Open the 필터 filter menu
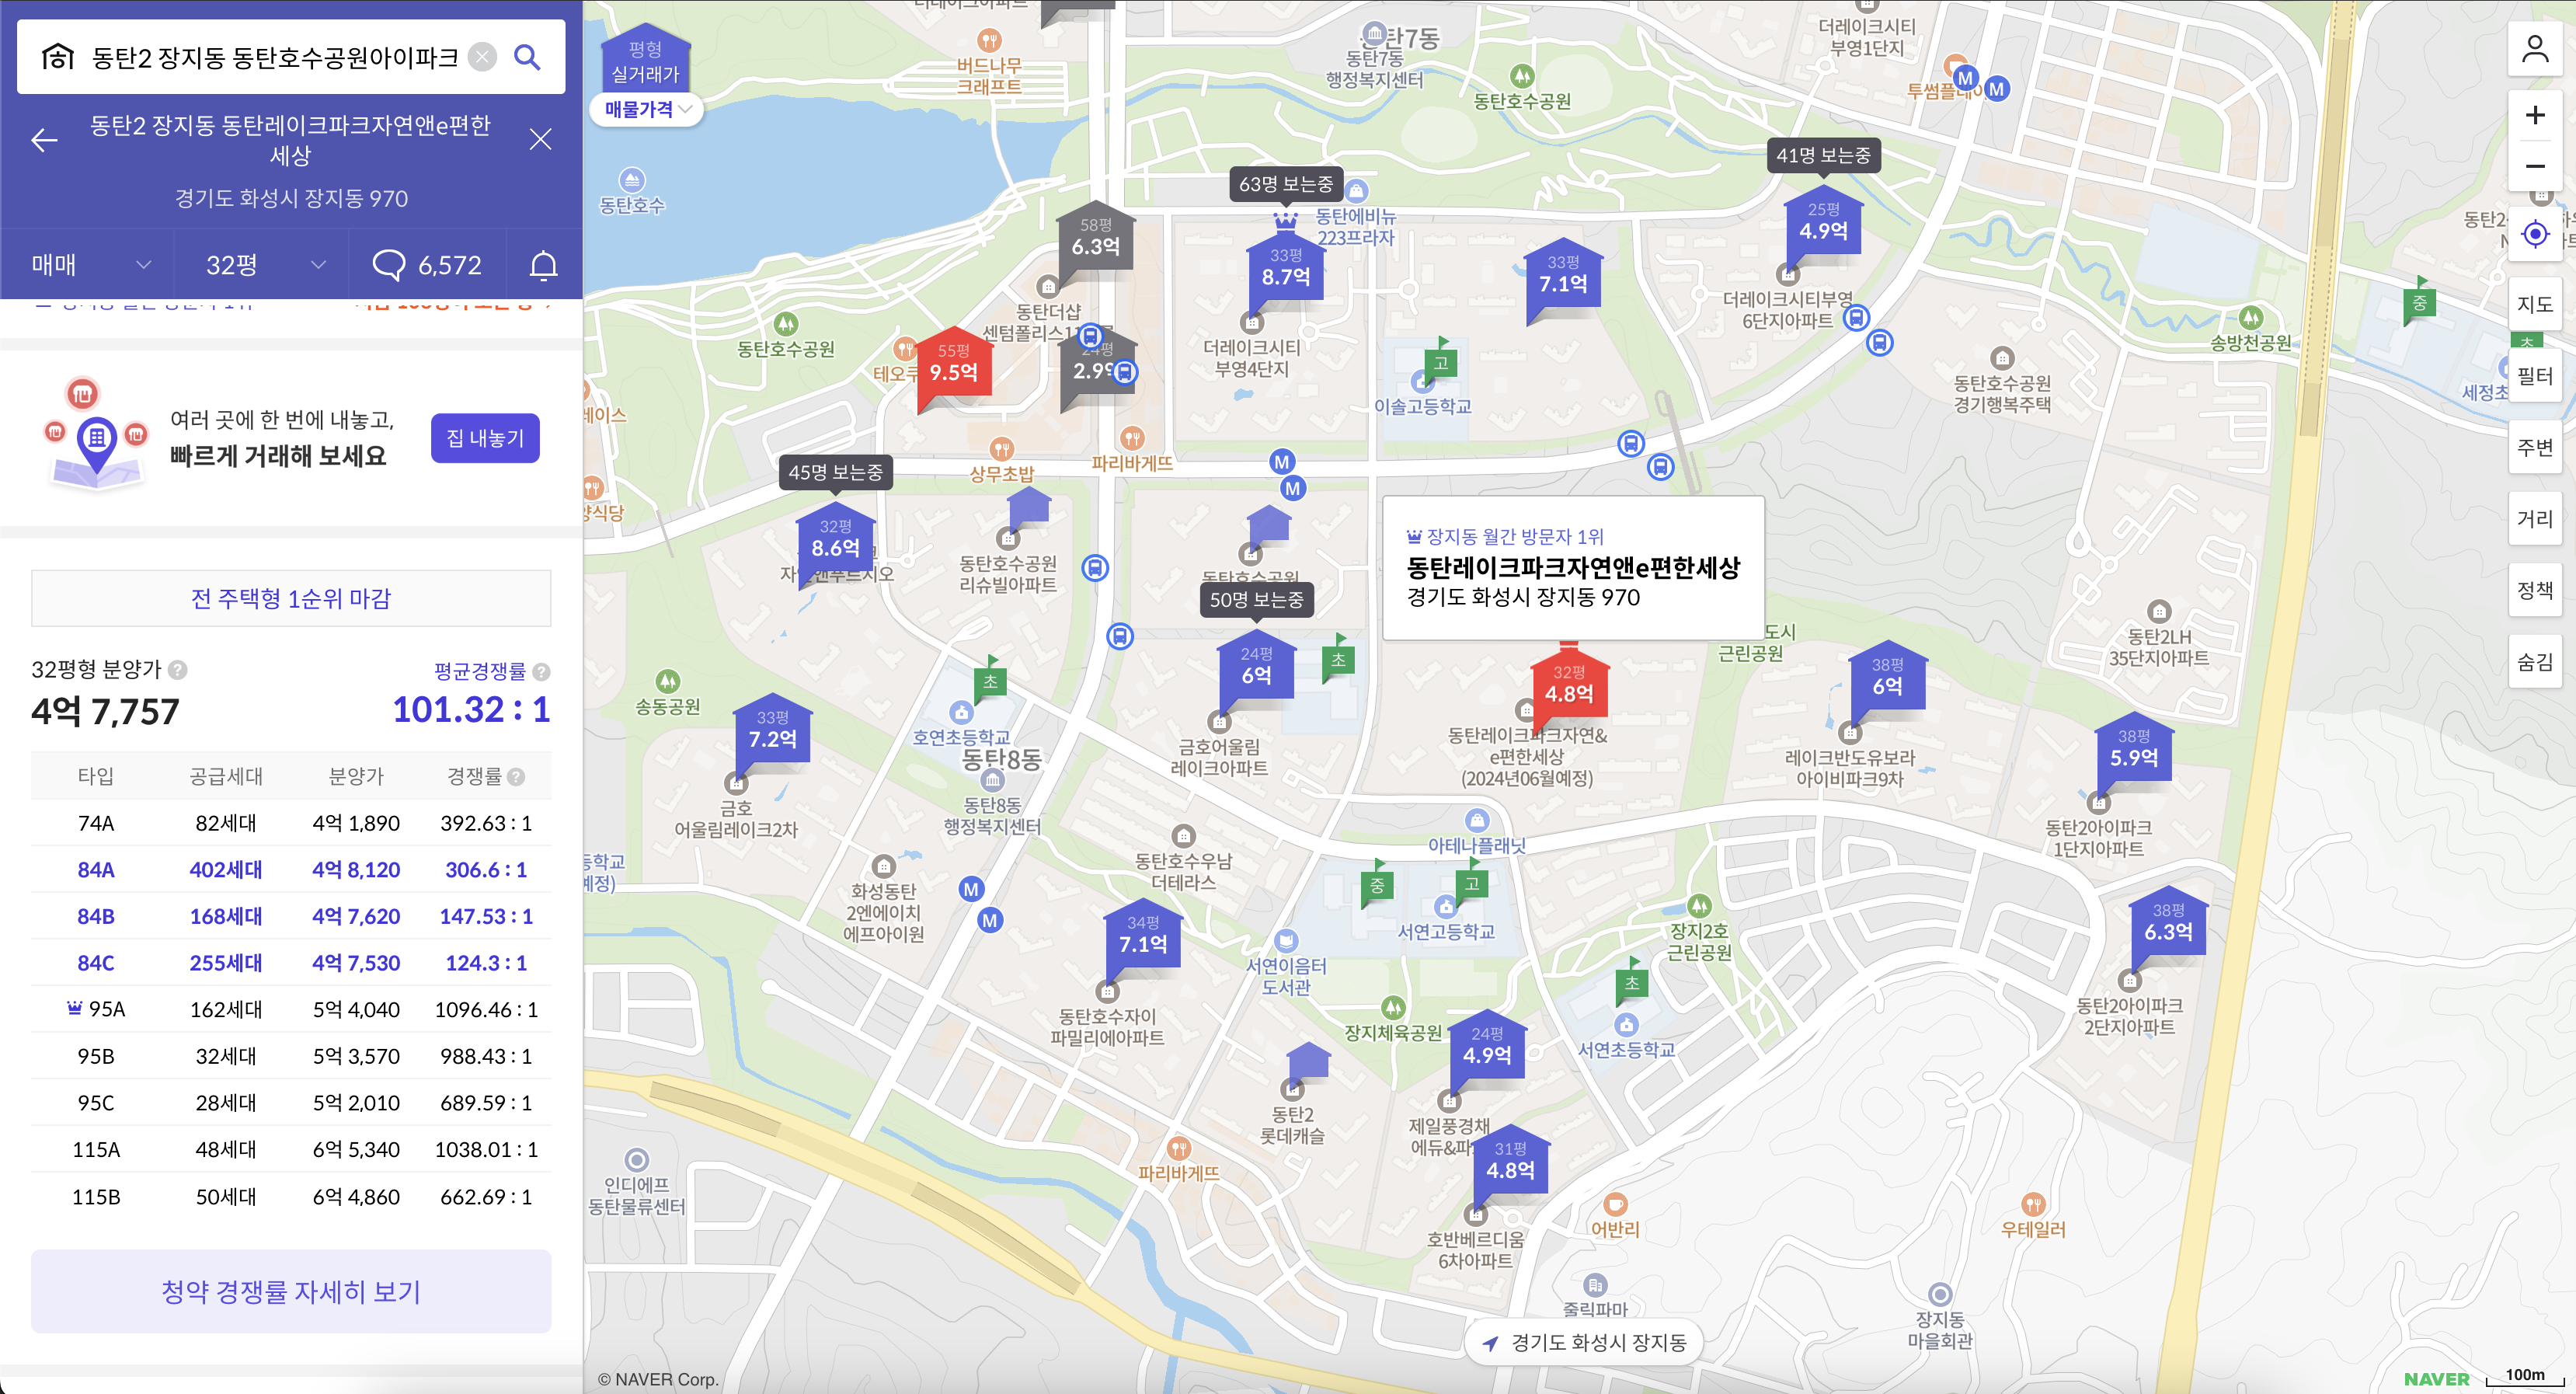This screenshot has height=1394, width=2576. pos(2534,376)
